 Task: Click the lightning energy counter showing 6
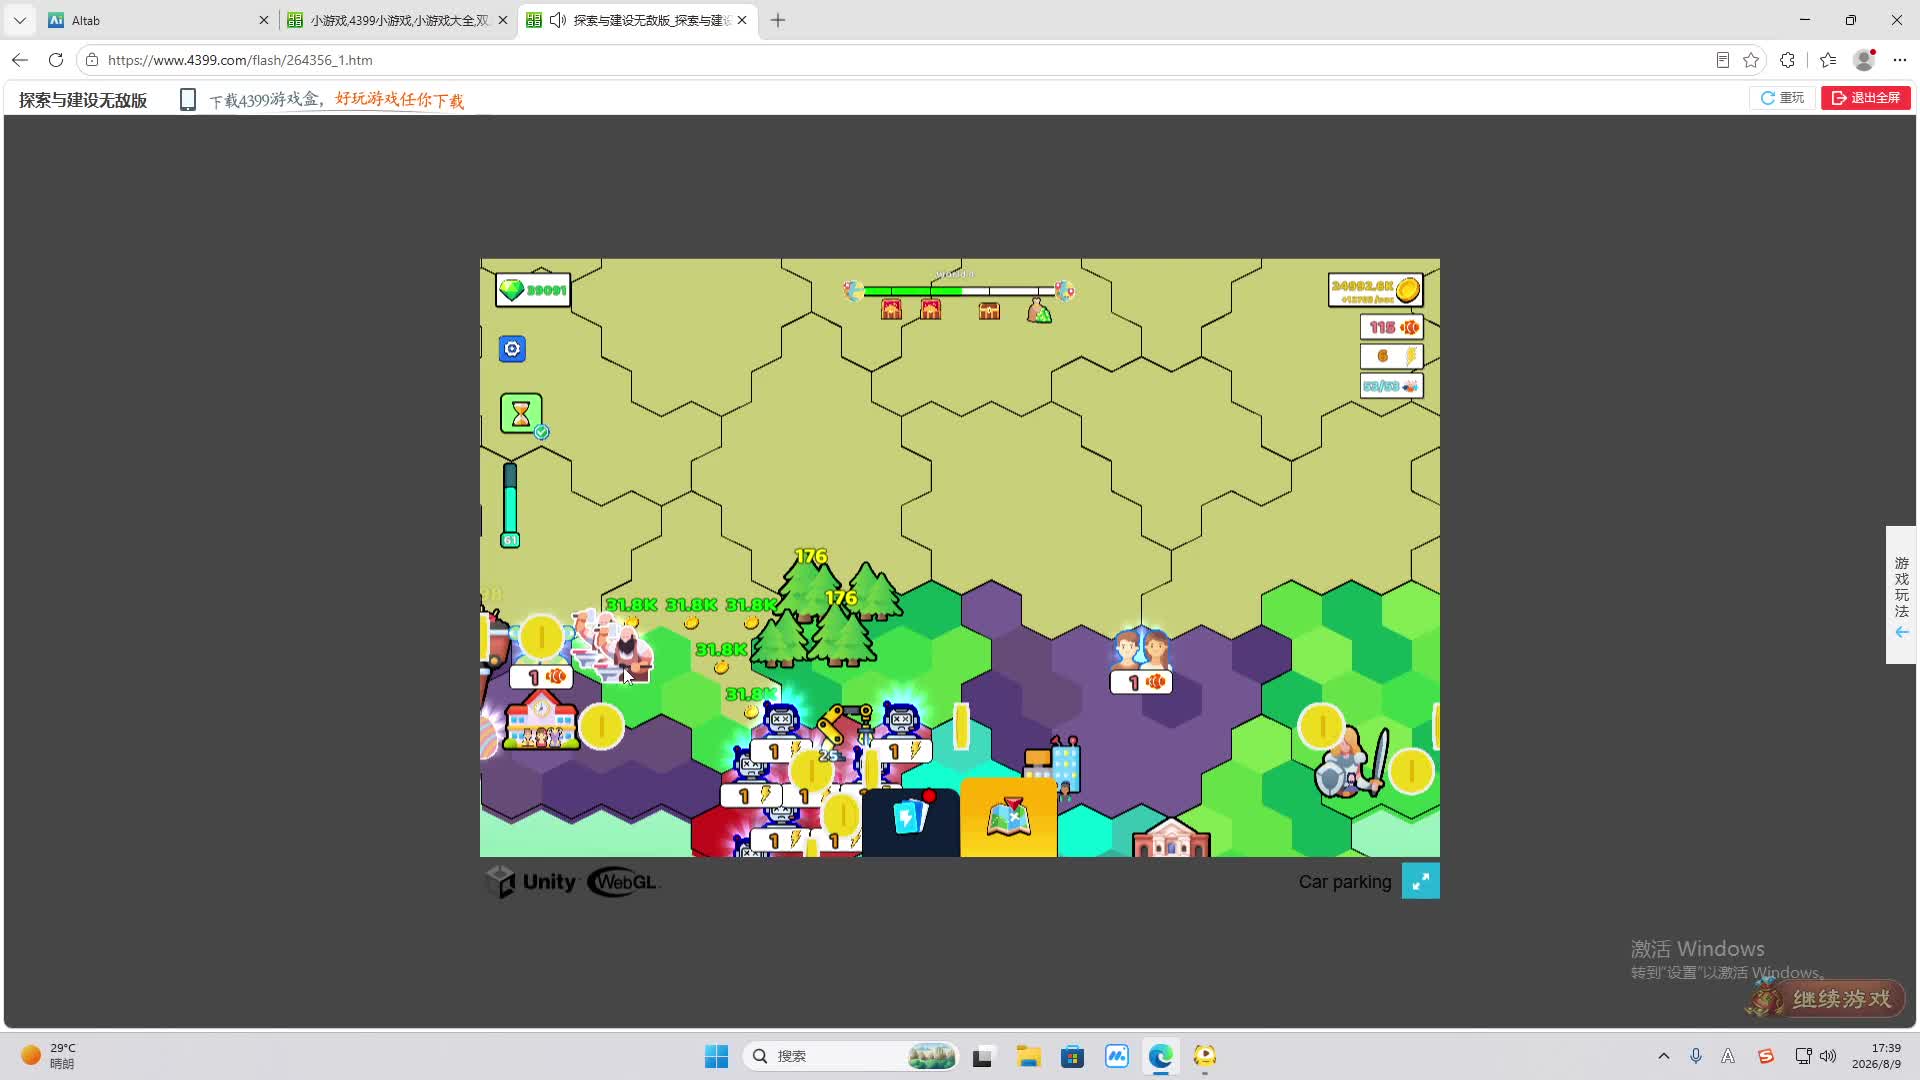1392,356
